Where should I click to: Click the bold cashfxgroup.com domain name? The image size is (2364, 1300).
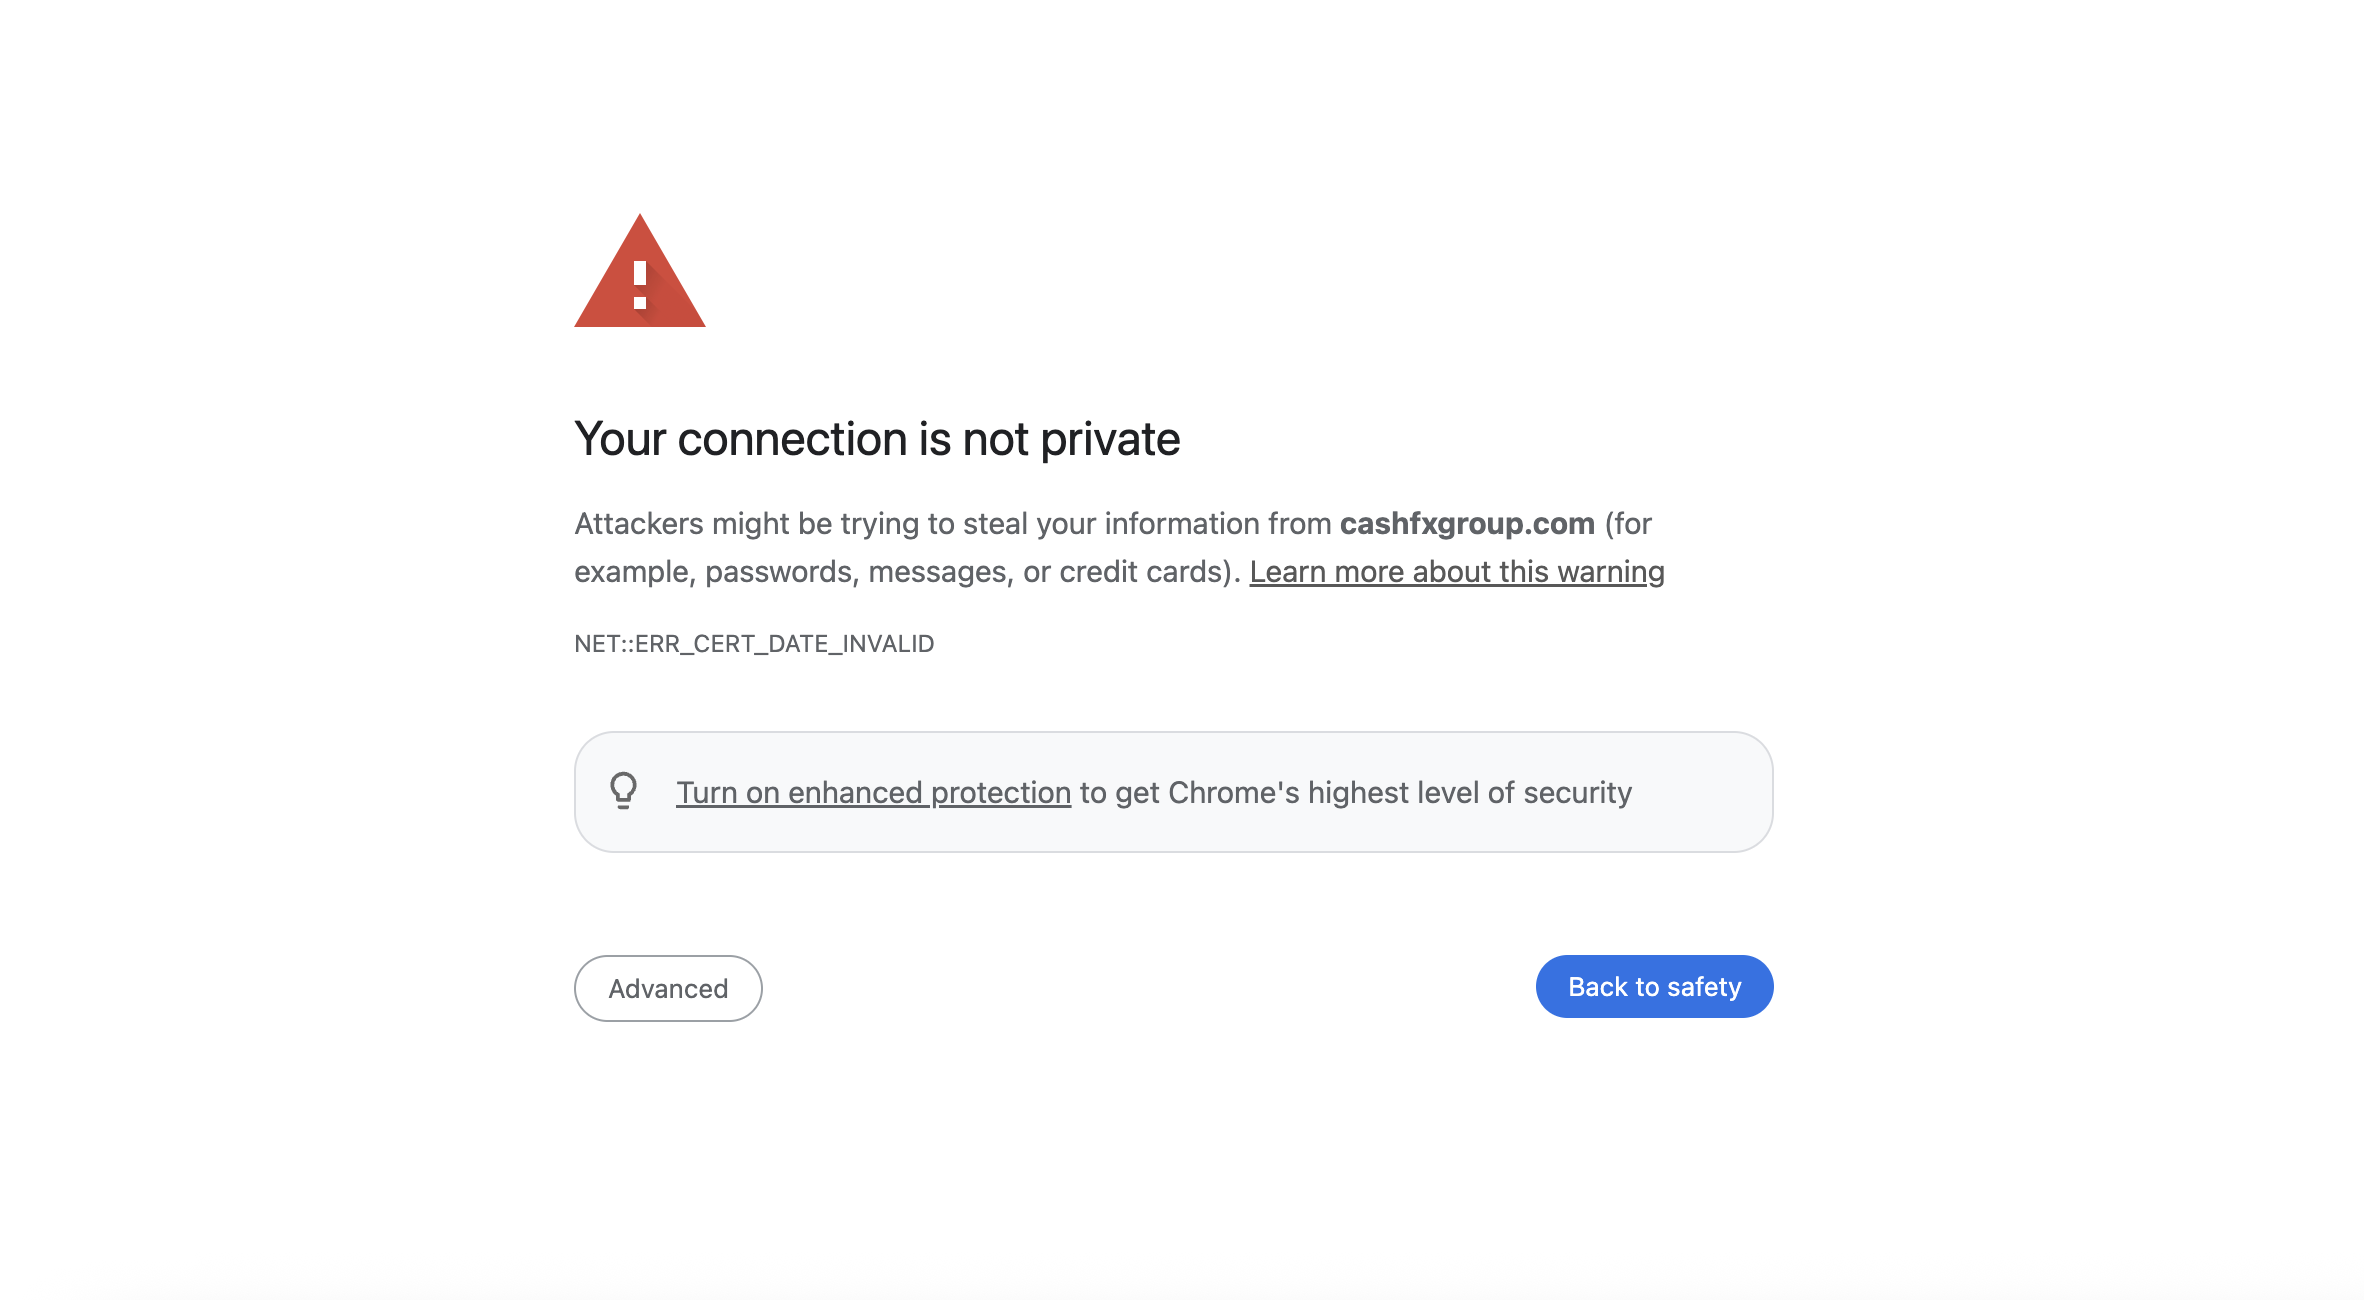click(x=1467, y=524)
